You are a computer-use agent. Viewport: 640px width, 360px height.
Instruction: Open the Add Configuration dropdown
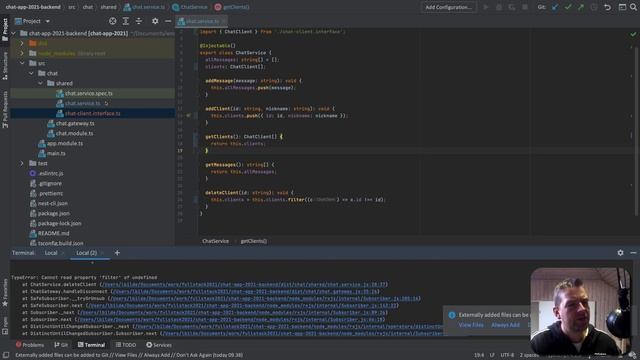click(x=448, y=7)
